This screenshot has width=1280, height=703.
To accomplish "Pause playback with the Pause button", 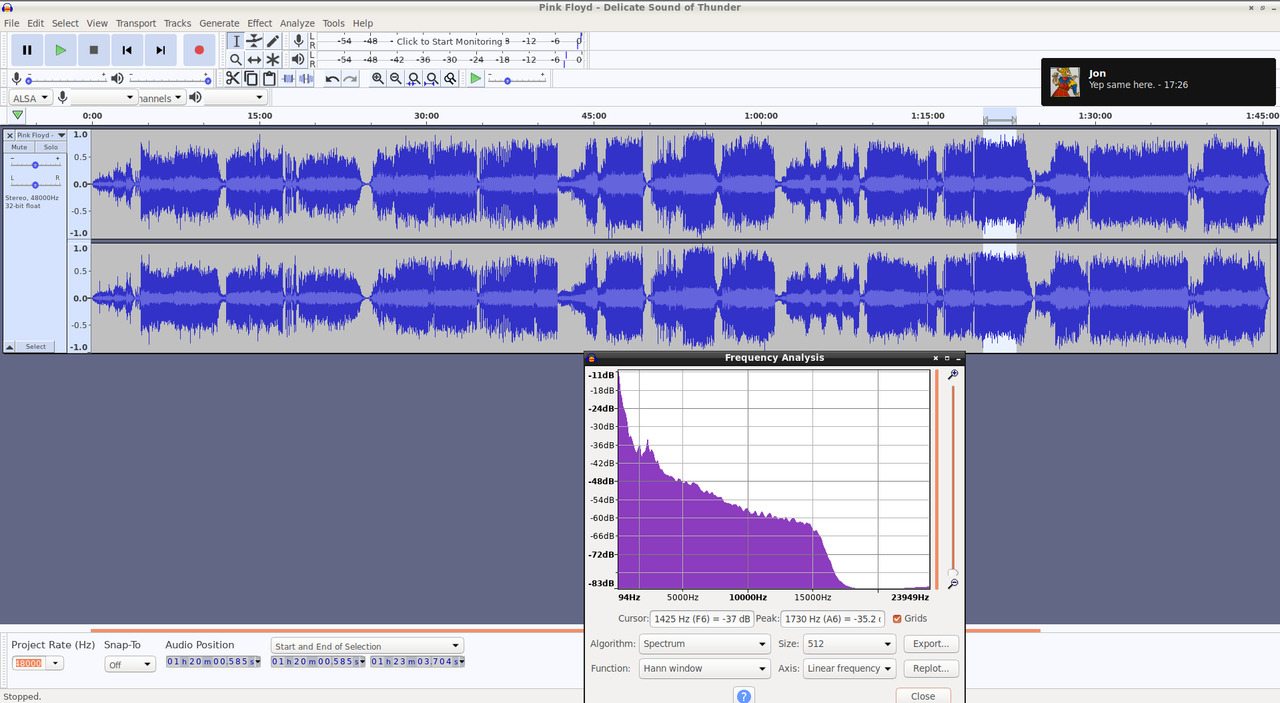I will click(27, 50).
